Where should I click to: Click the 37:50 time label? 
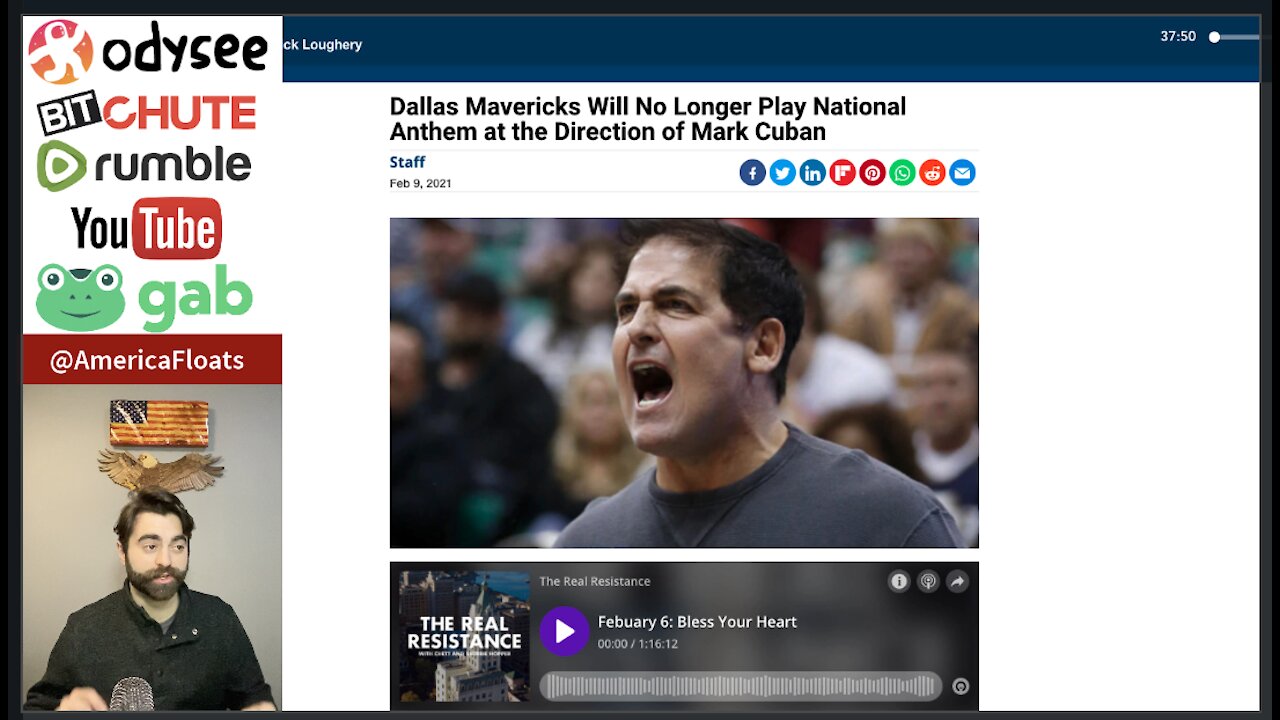coord(1178,36)
